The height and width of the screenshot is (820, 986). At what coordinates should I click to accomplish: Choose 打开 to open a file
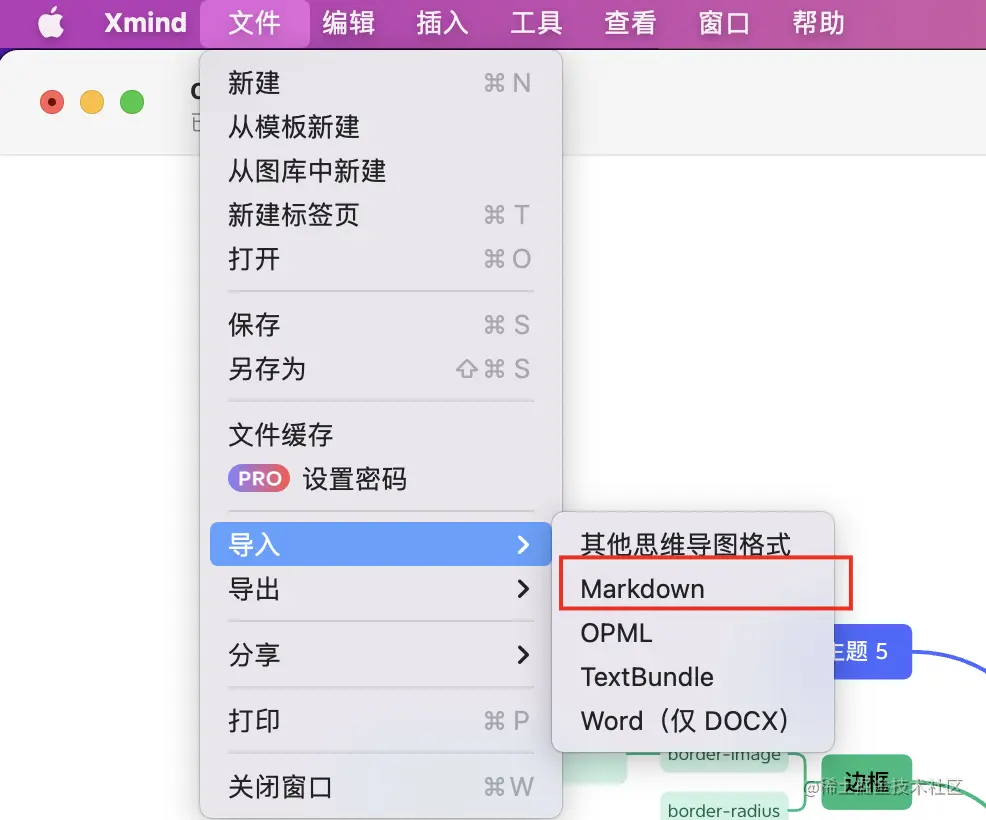pyautogui.click(x=380, y=259)
